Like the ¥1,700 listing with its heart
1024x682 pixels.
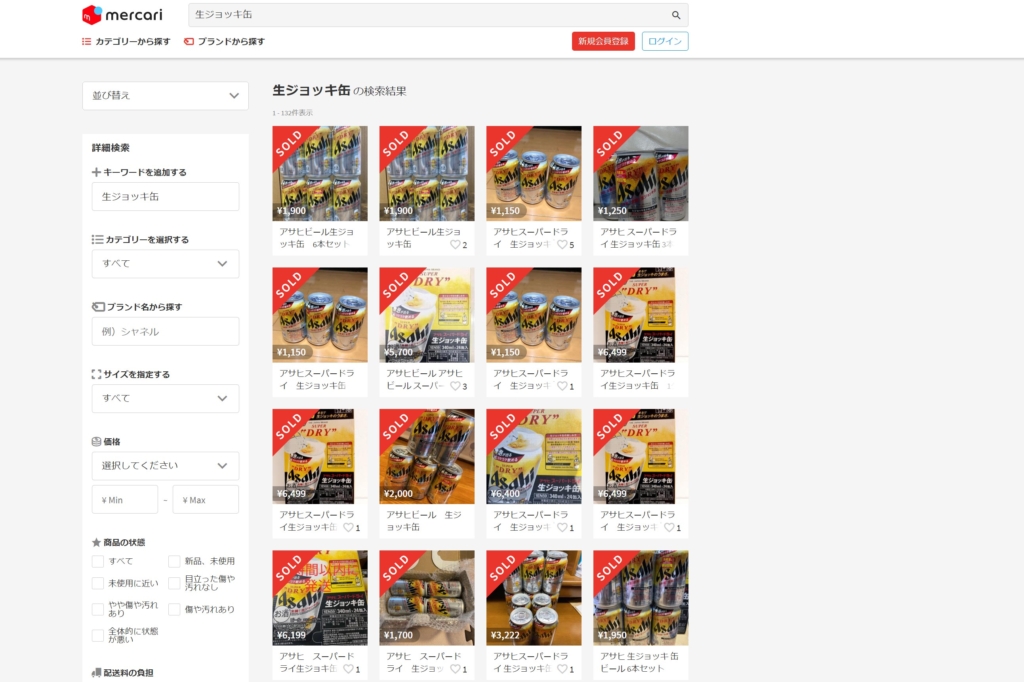point(455,668)
